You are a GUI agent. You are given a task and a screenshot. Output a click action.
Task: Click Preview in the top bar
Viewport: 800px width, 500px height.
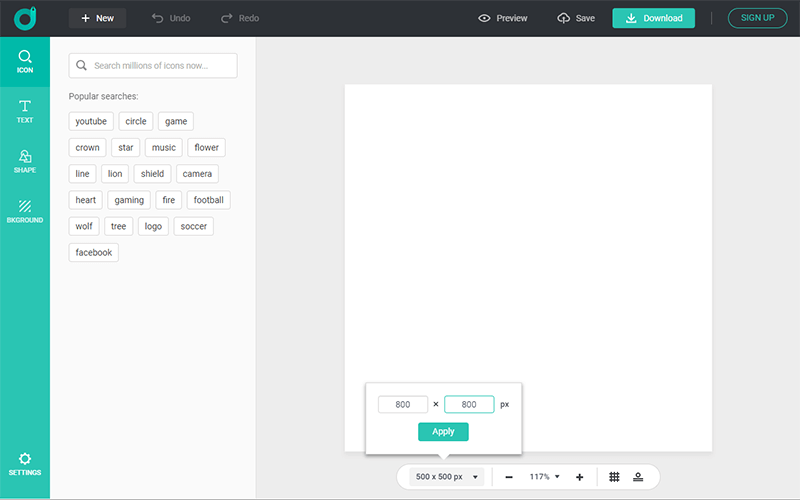pyautogui.click(x=502, y=18)
